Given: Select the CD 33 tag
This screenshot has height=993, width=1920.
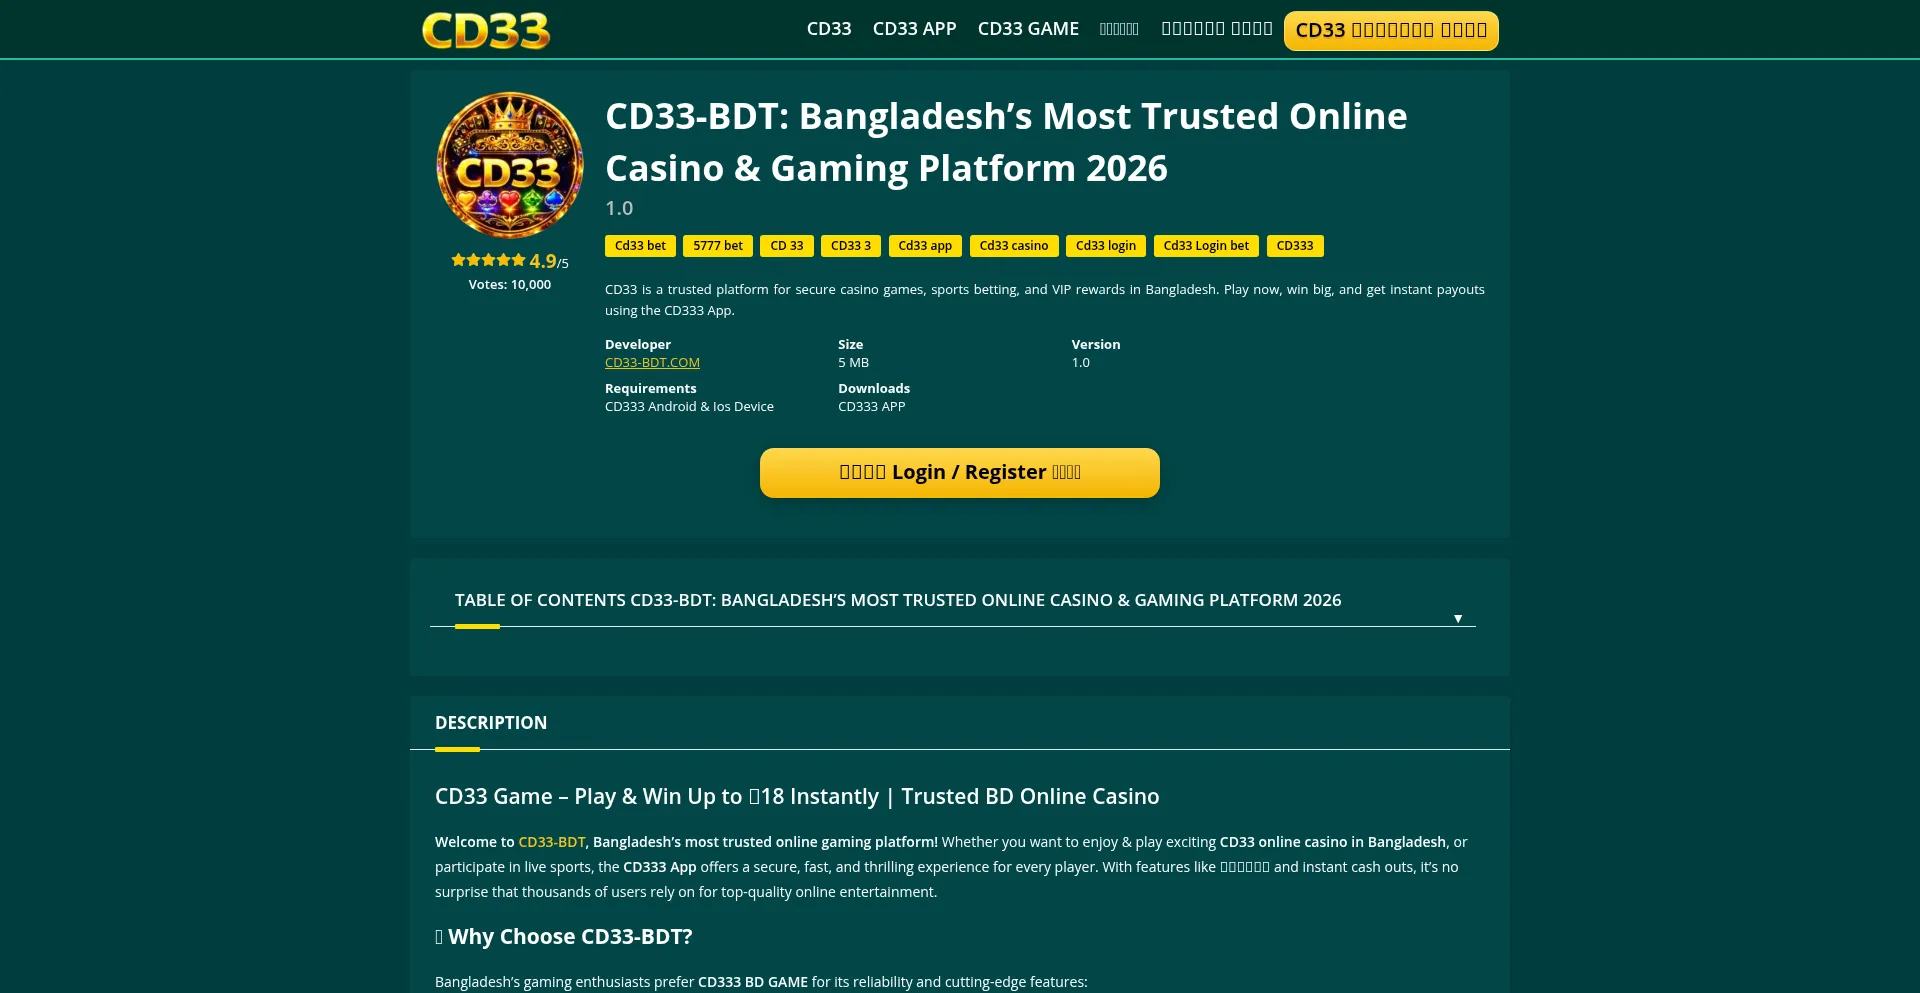Looking at the screenshot, I should (787, 246).
